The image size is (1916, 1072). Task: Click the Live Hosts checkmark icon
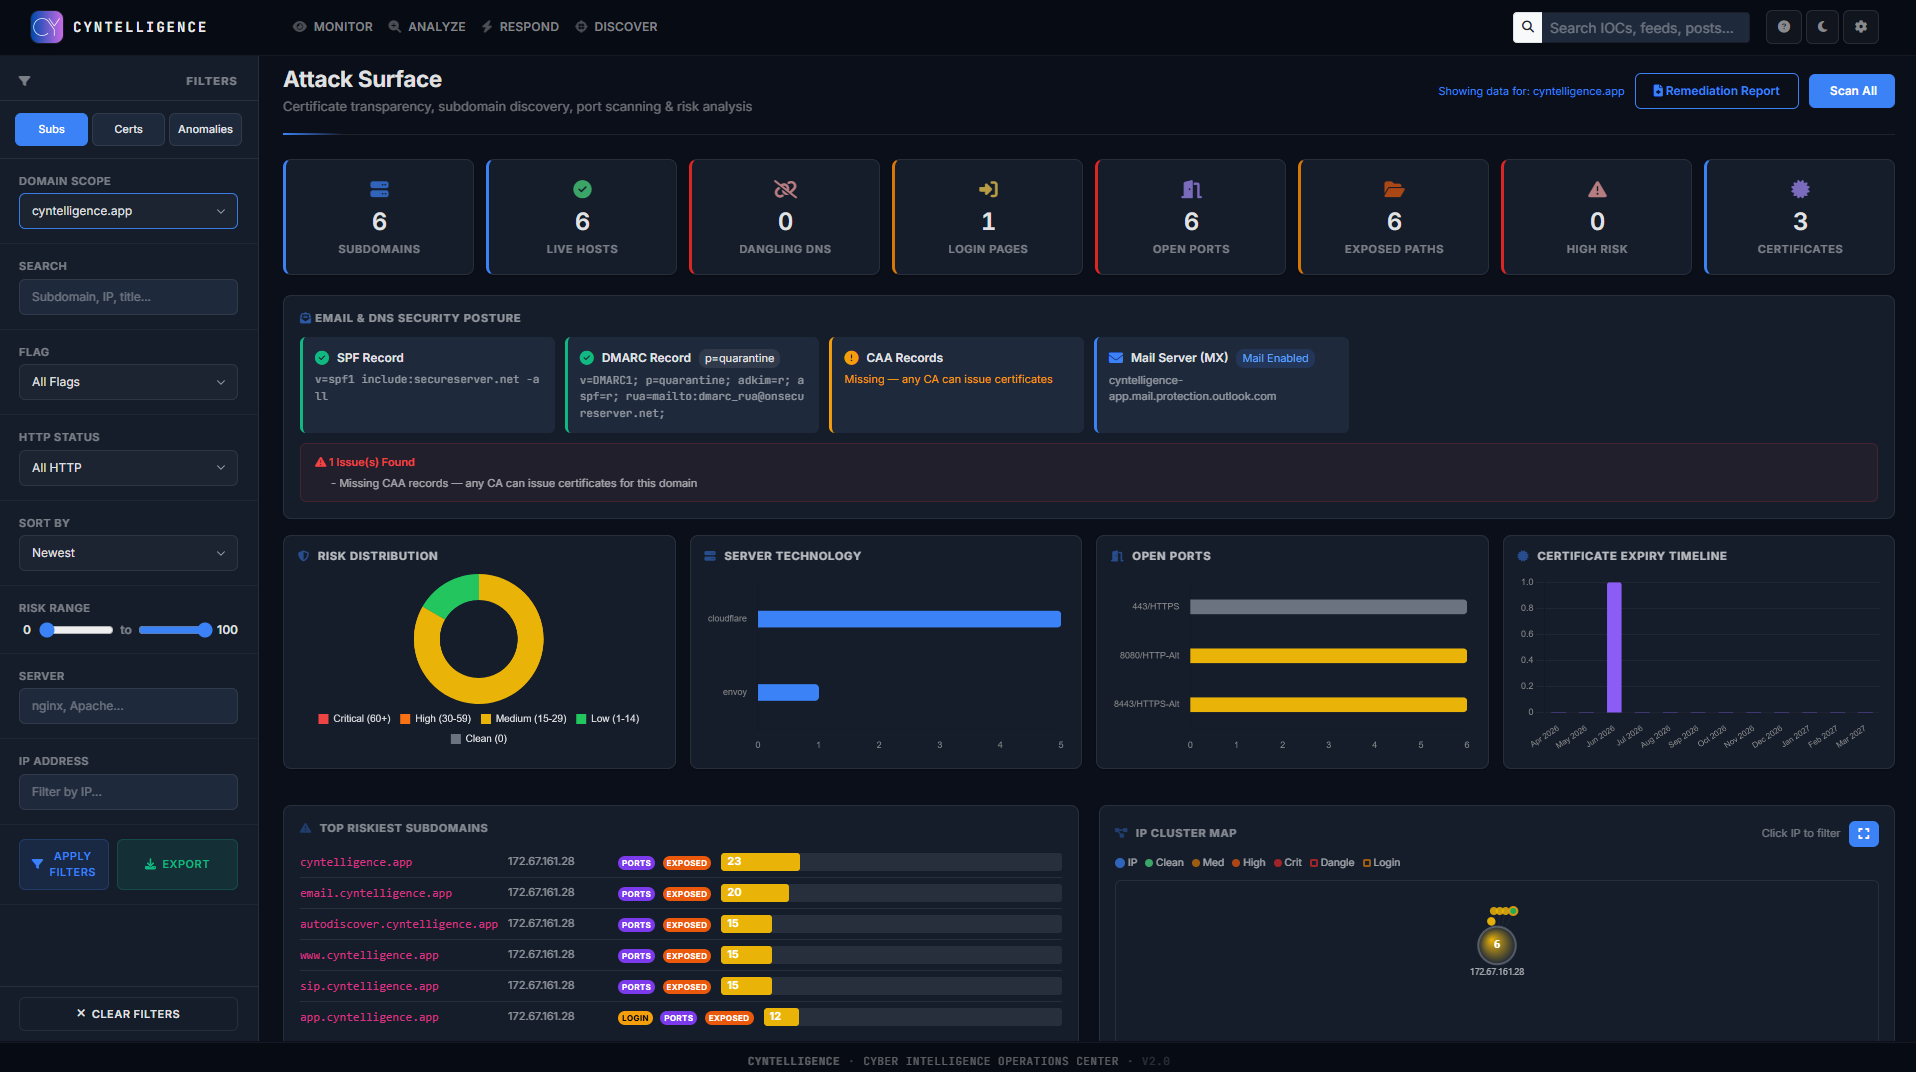coord(582,189)
